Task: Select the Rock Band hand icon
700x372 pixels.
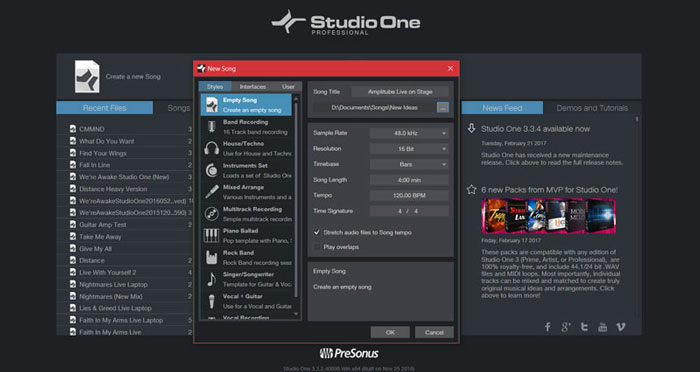Action: (211, 257)
